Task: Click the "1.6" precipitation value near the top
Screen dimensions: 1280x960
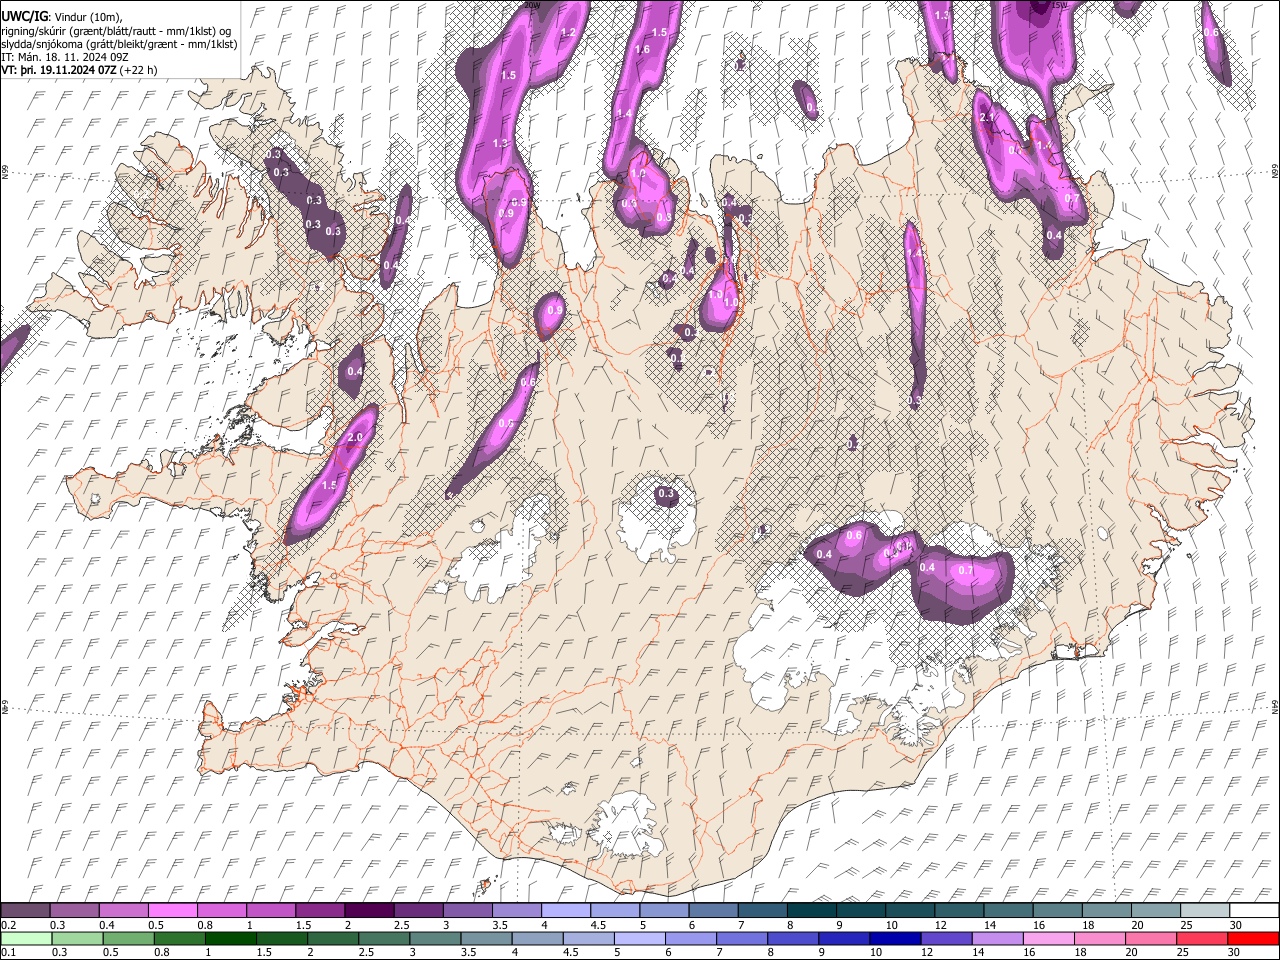Action: (x=642, y=49)
